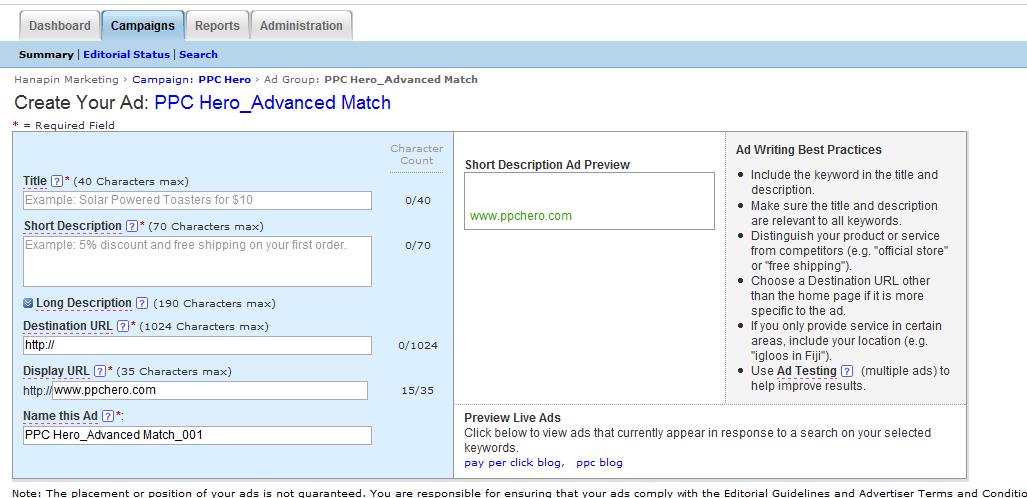1027x498 pixels.
Task: Click the Name this Ad input field
Action: [x=197, y=435]
